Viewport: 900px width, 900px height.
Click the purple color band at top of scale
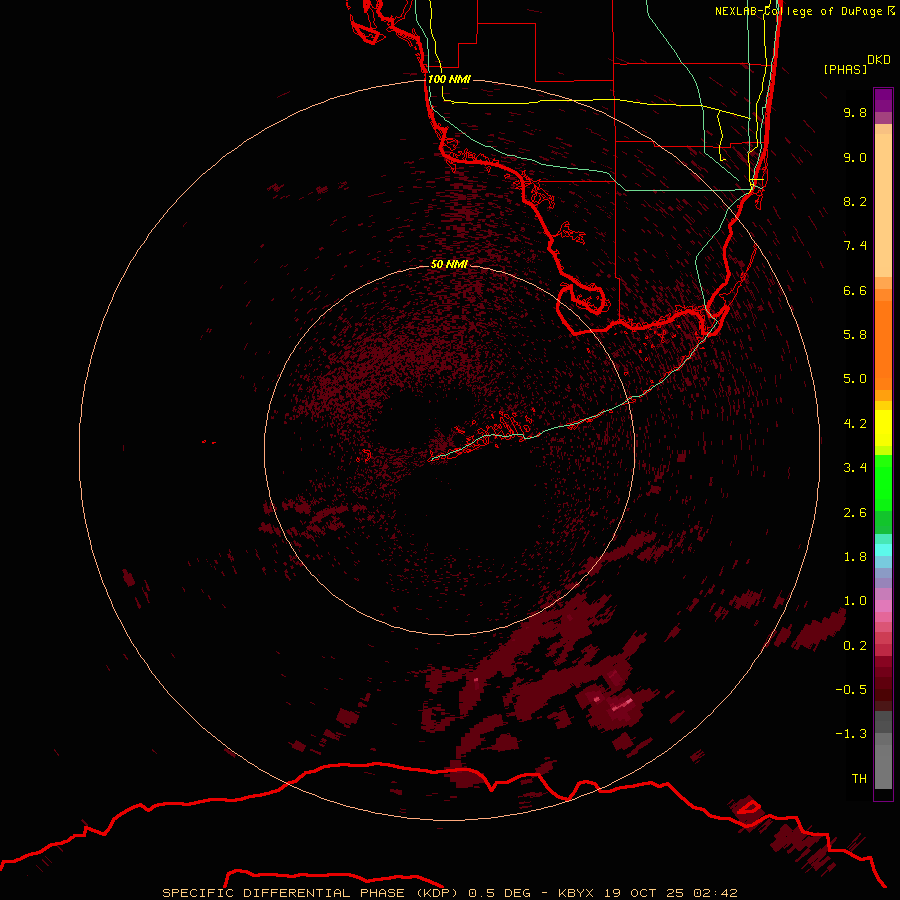tap(883, 100)
